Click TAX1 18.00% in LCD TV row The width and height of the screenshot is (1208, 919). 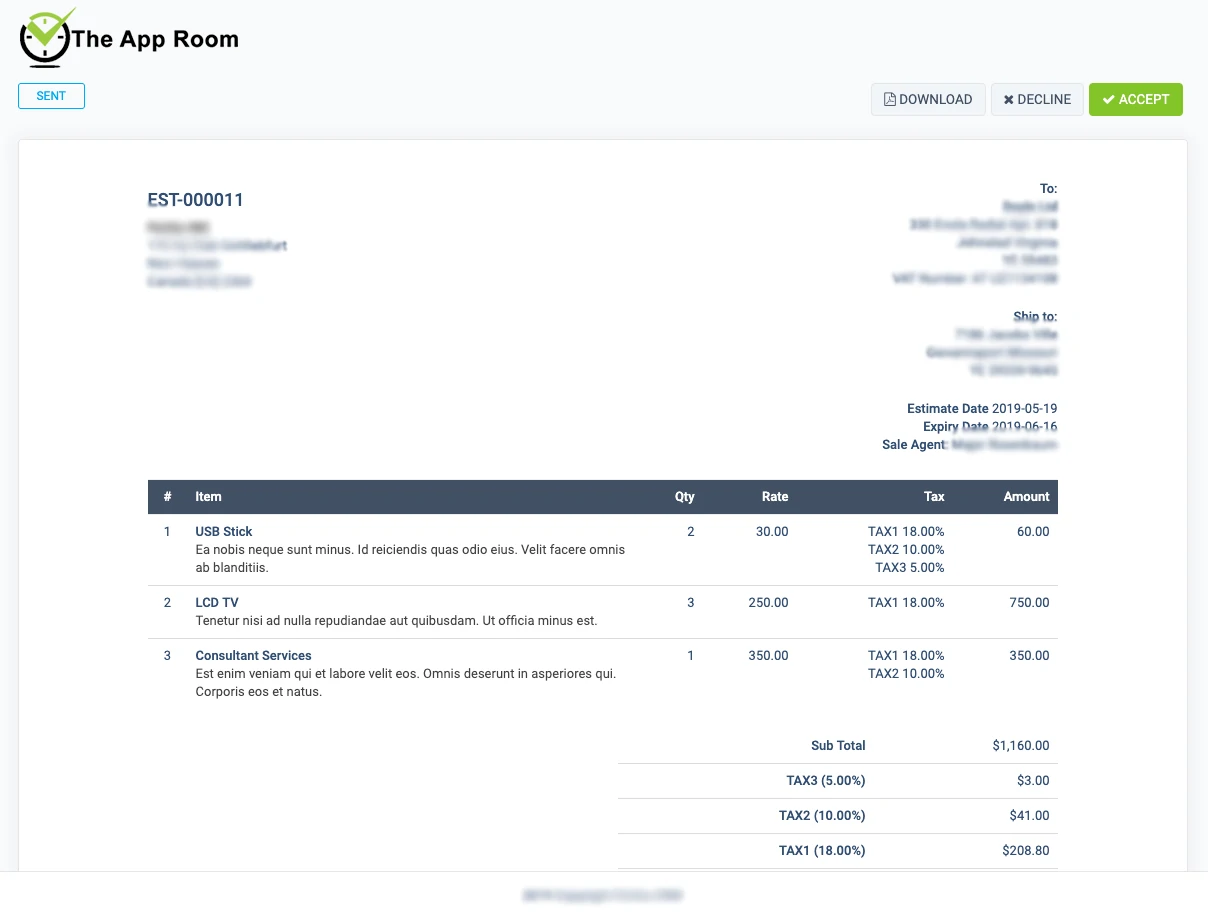click(906, 603)
